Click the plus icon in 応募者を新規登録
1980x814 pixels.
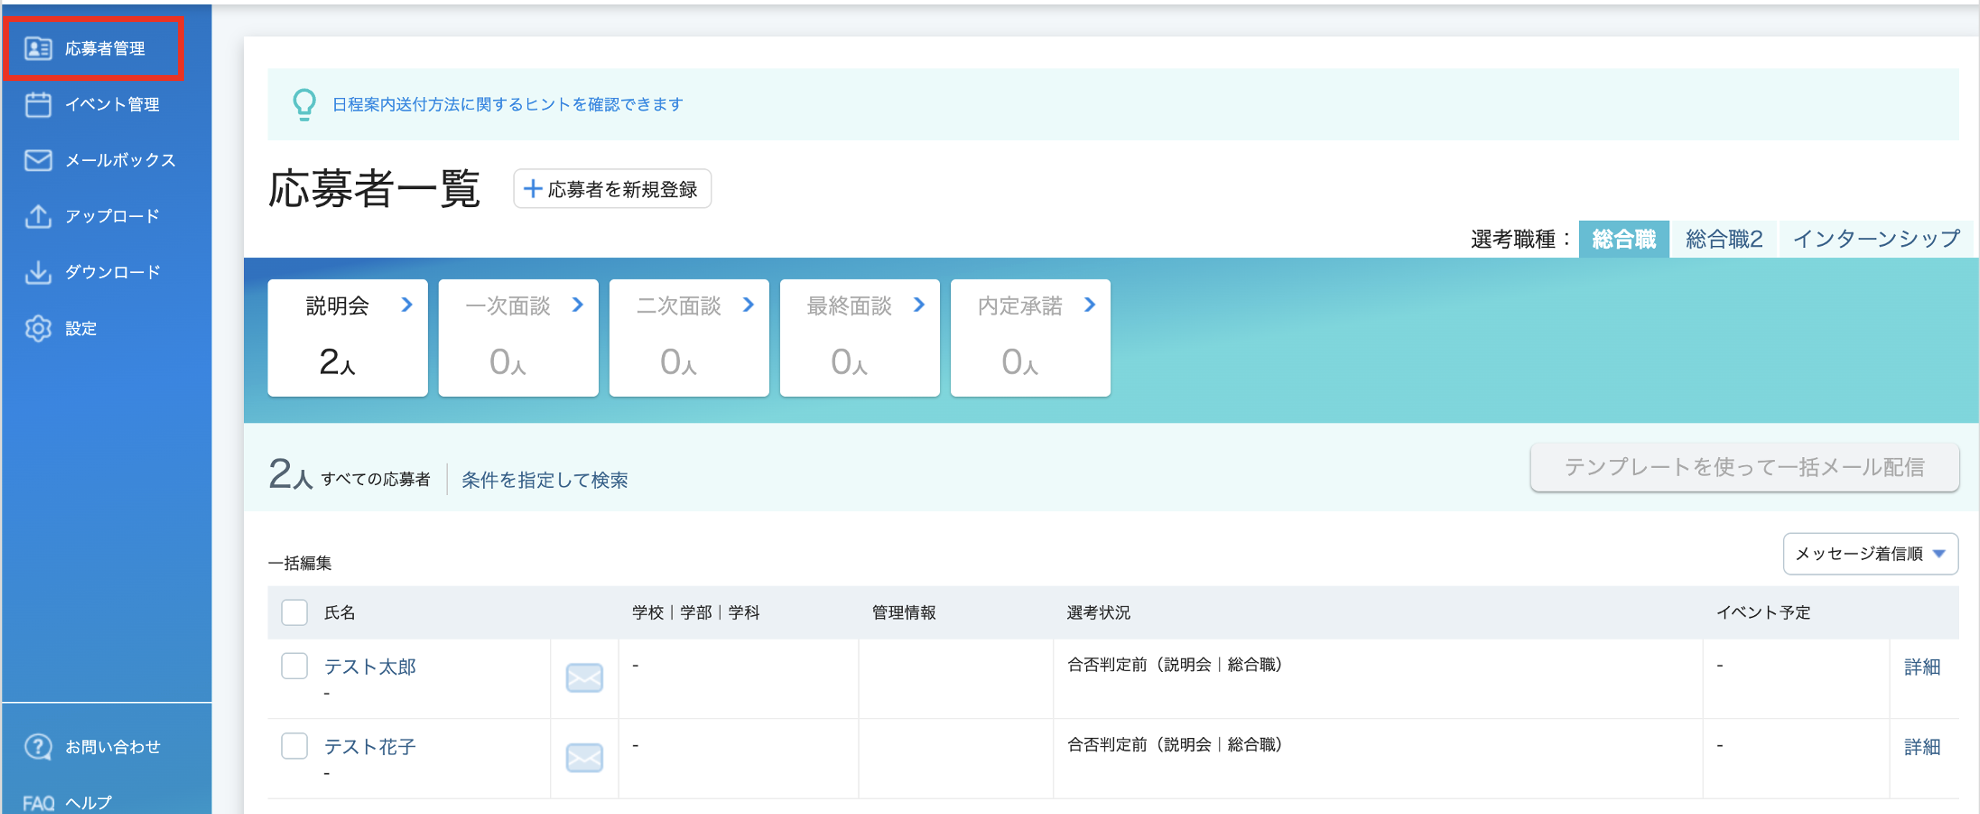coord(533,189)
